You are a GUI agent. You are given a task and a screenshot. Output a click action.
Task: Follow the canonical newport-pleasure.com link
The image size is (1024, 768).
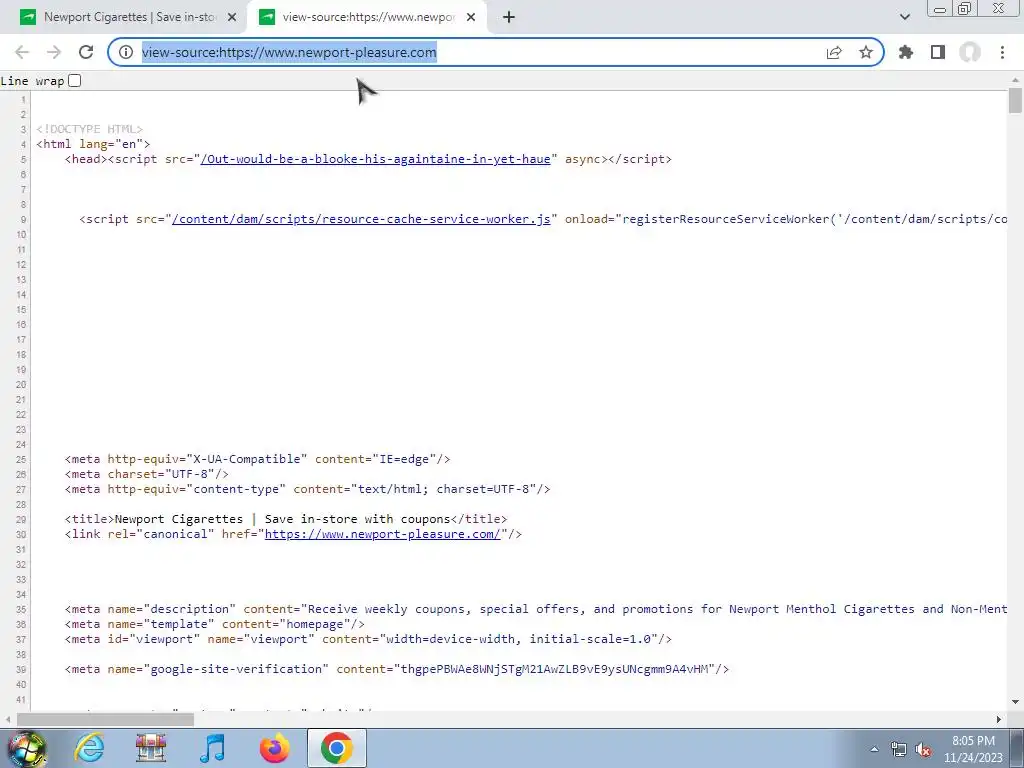[382, 534]
